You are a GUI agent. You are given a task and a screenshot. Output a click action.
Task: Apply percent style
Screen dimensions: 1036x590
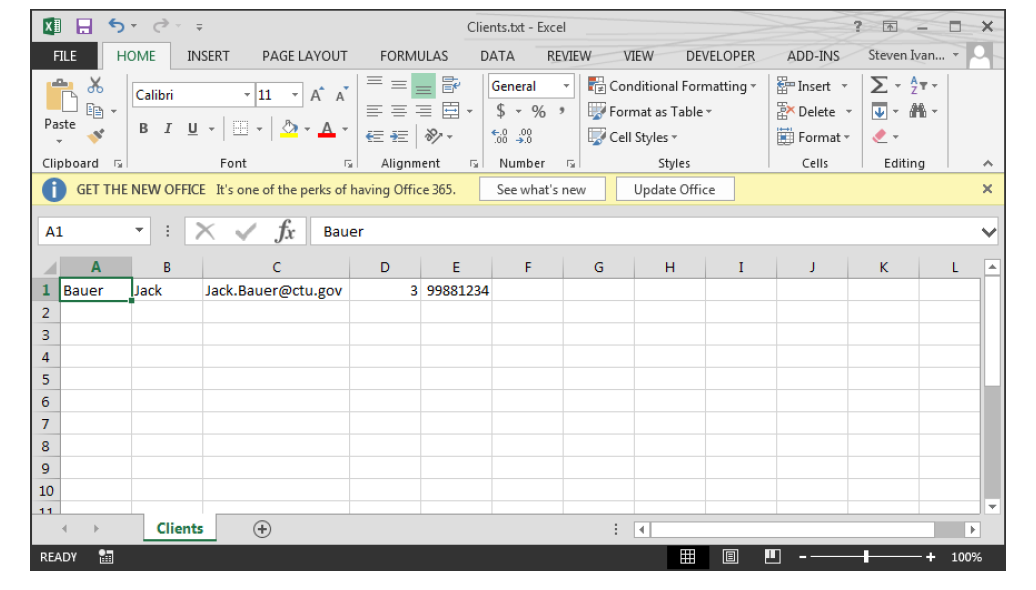coord(538,111)
